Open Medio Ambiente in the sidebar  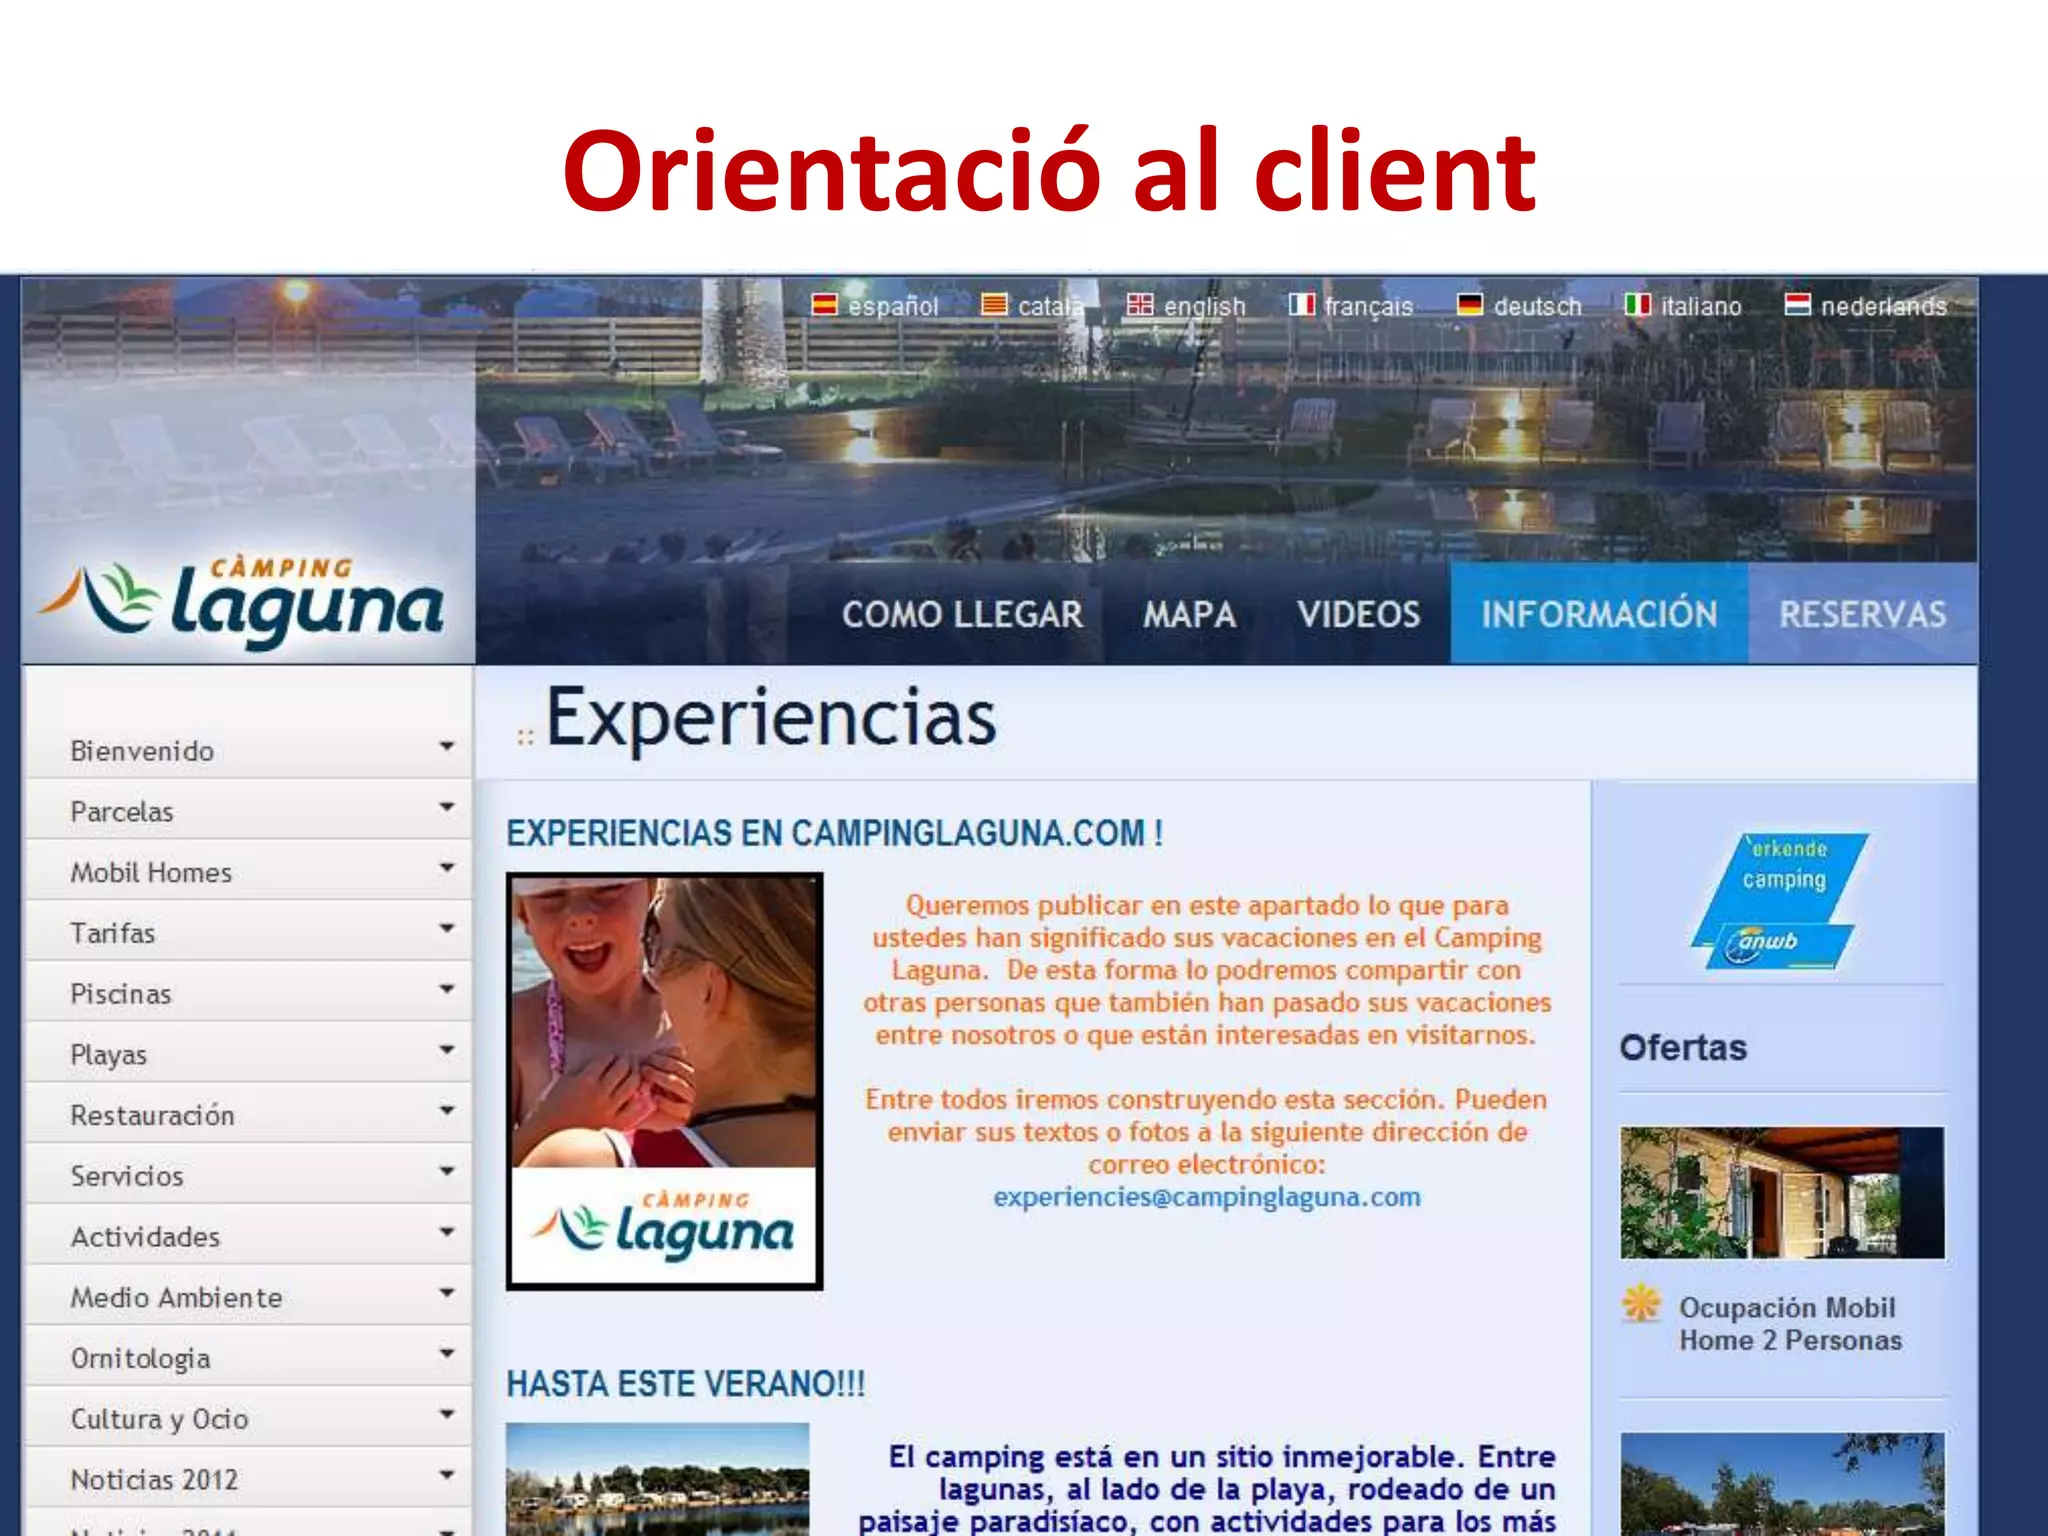click(x=177, y=1298)
